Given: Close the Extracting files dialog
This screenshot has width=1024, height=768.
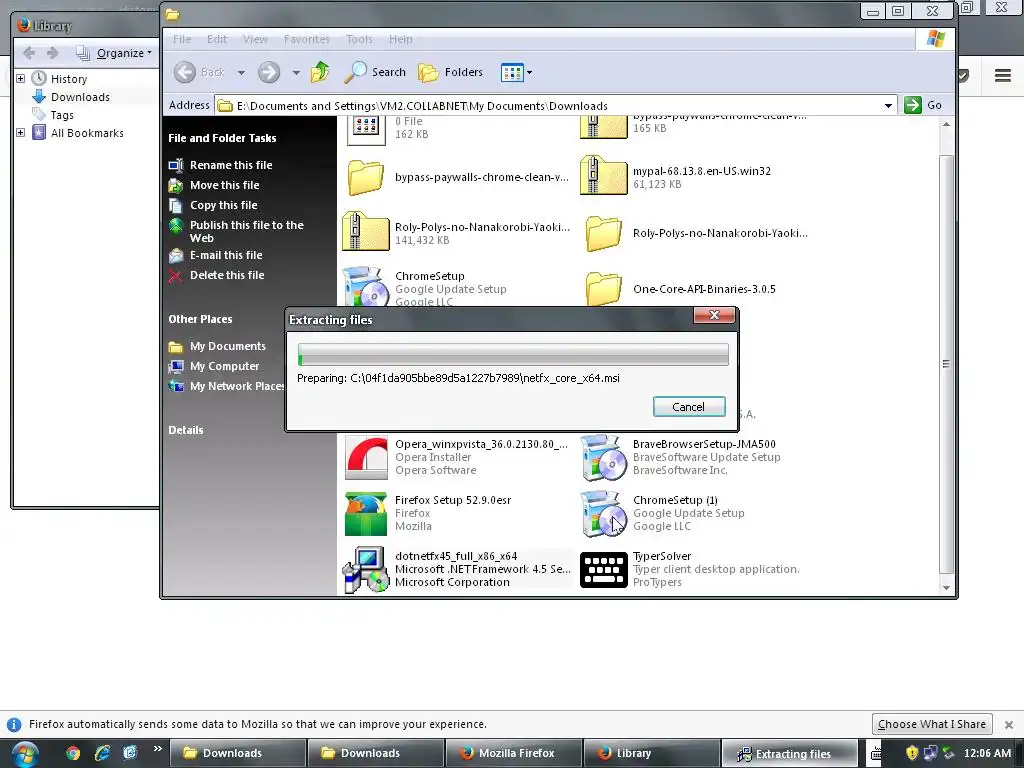Looking at the screenshot, I should [x=714, y=315].
